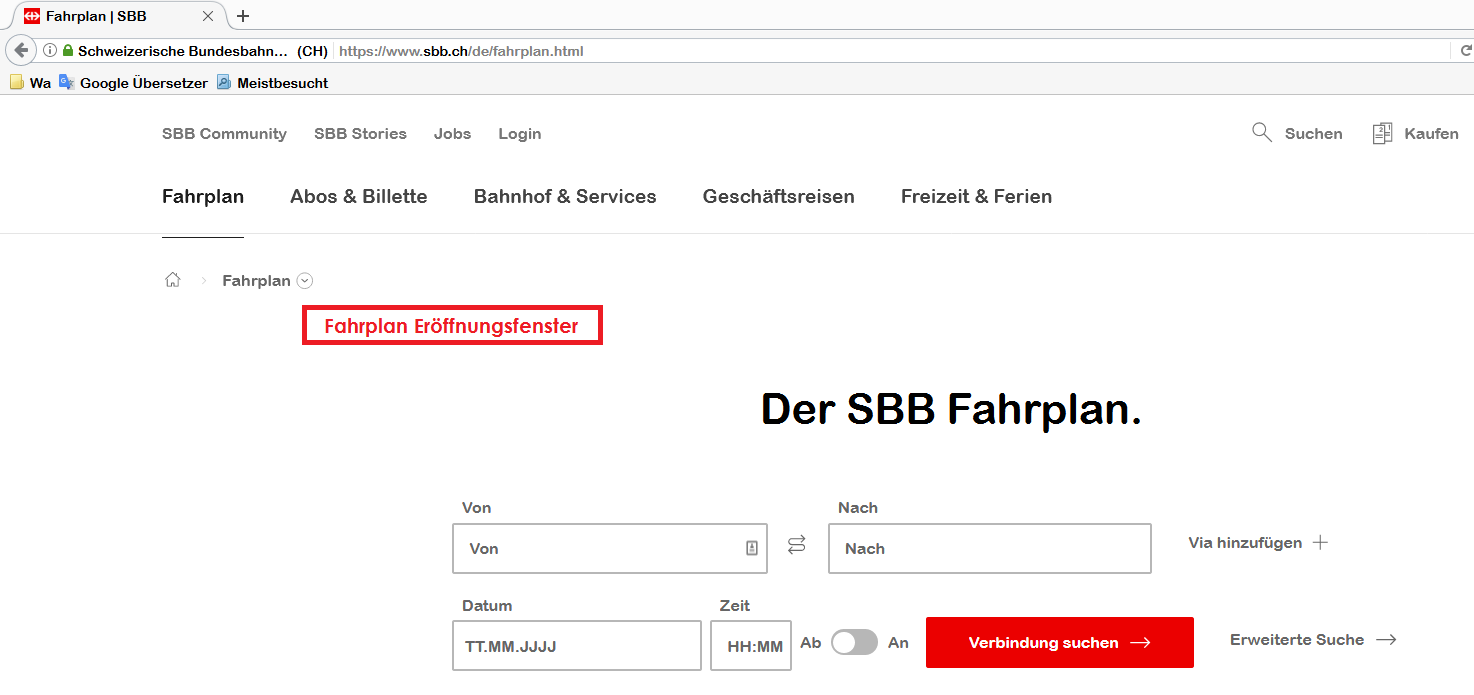The image size is (1474, 695).
Task: Click the Zeit HH:MM field
Action: tap(751, 645)
